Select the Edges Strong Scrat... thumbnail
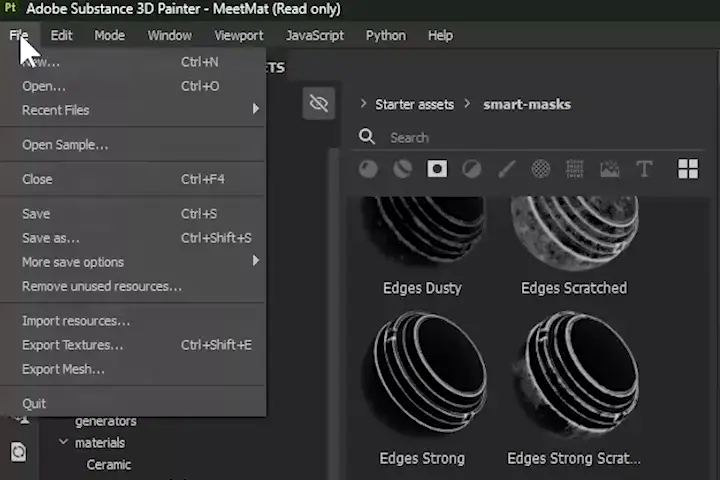This screenshot has height=480, width=720. coord(575,372)
